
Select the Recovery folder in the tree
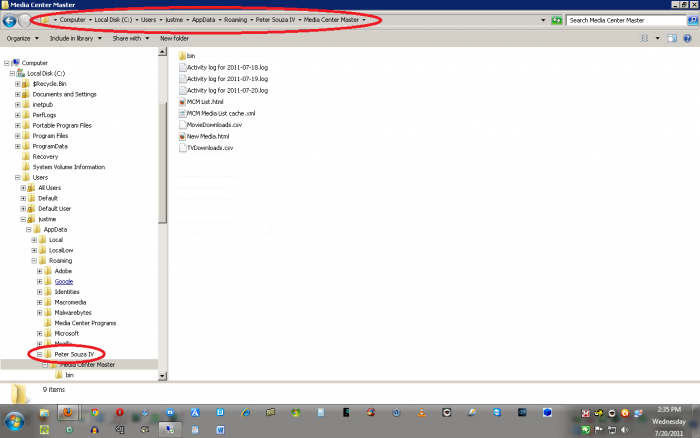pos(45,157)
